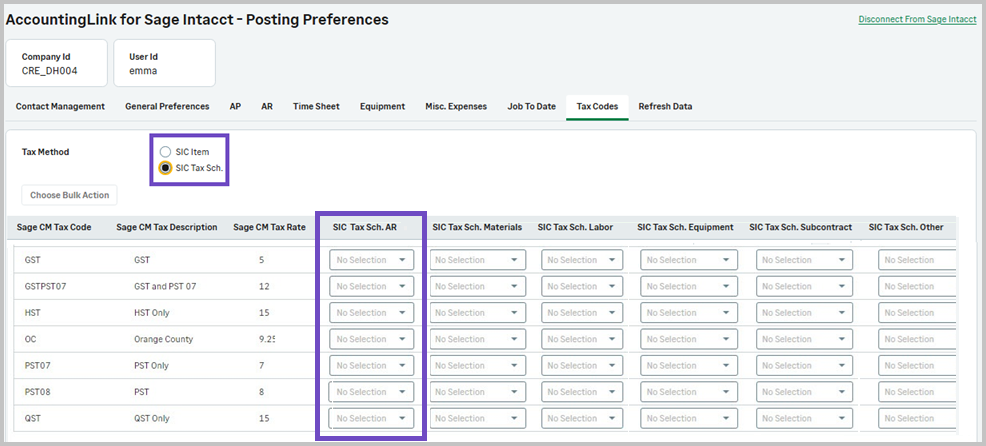The width and height of the screenshot is (986, 446).
Task: Switch to the General Preferences tab
Action: 167,106
